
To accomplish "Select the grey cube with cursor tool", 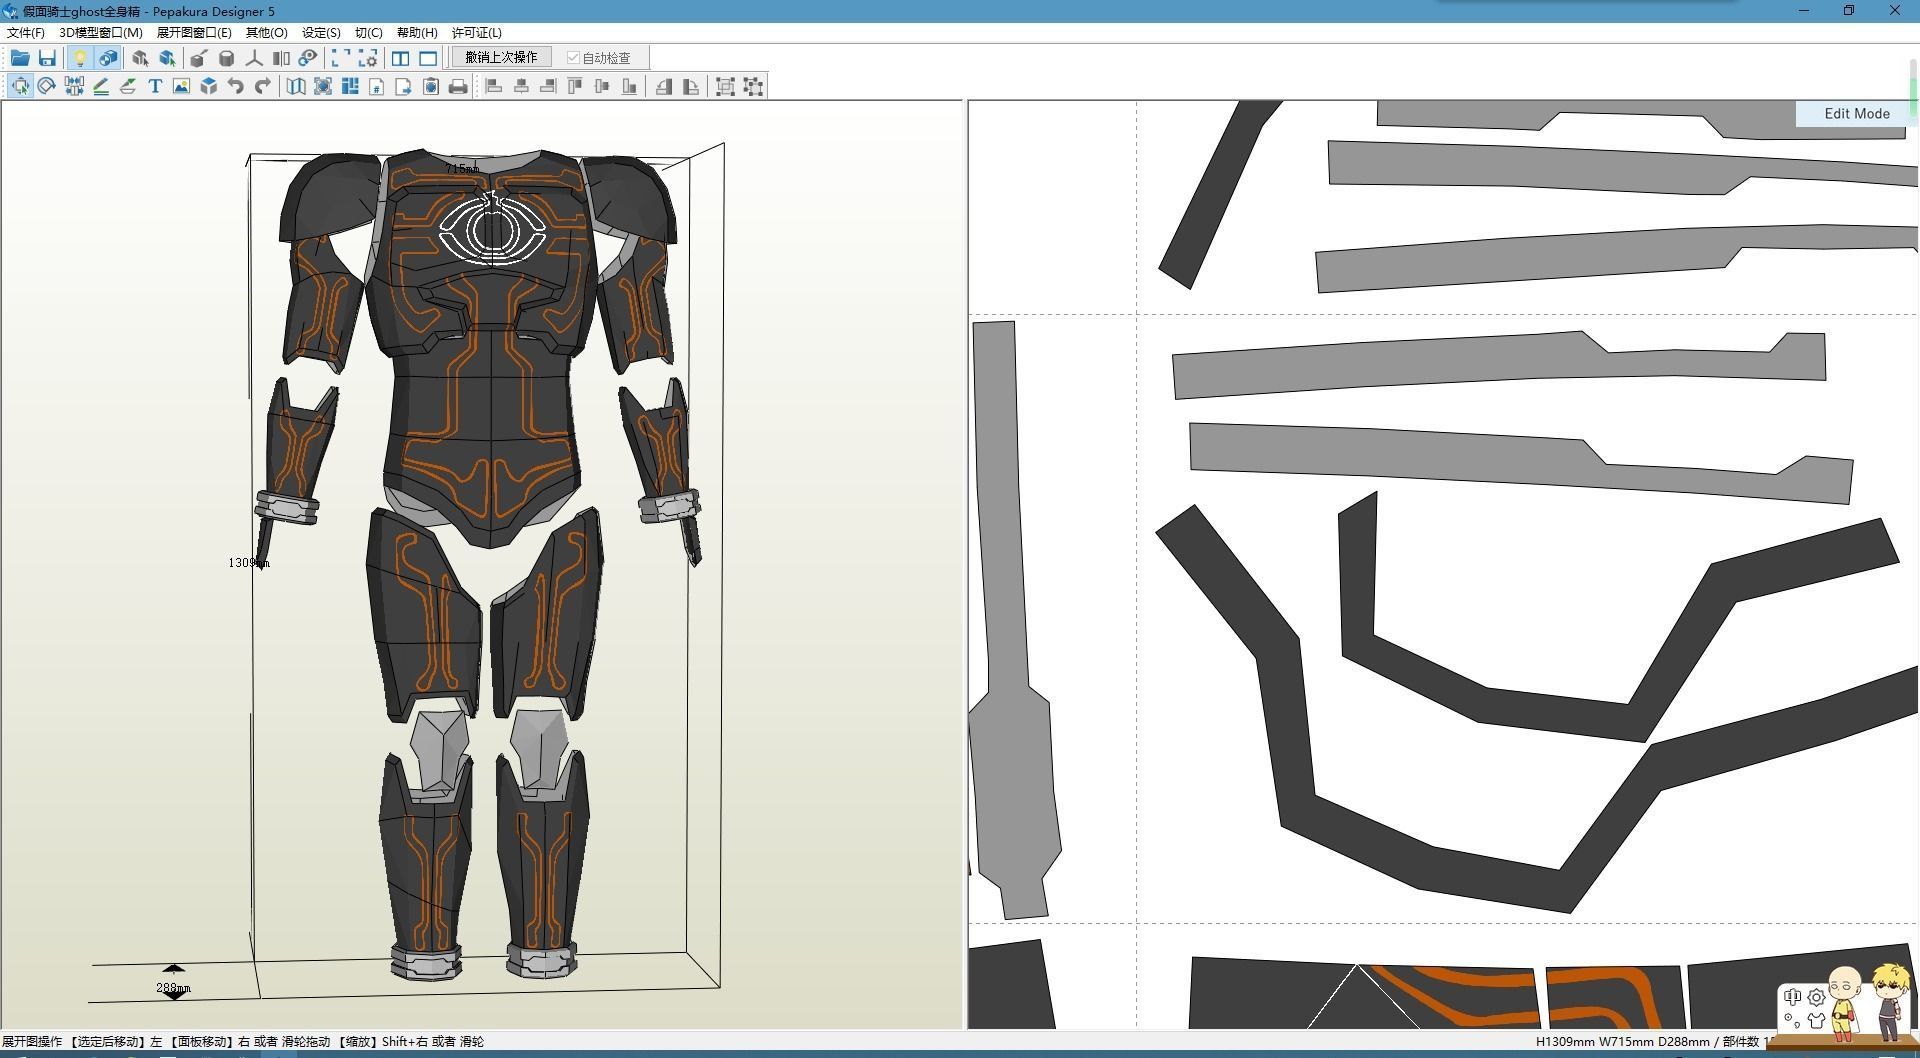I will (x=140, y=58).
